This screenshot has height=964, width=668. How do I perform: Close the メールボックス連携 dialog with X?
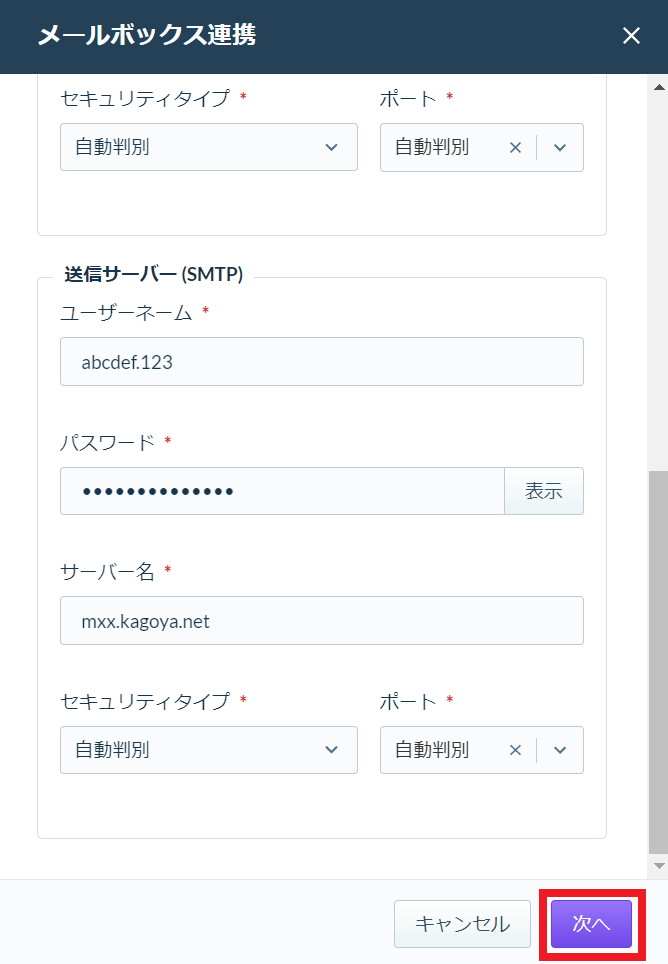[x=631, y=36]
